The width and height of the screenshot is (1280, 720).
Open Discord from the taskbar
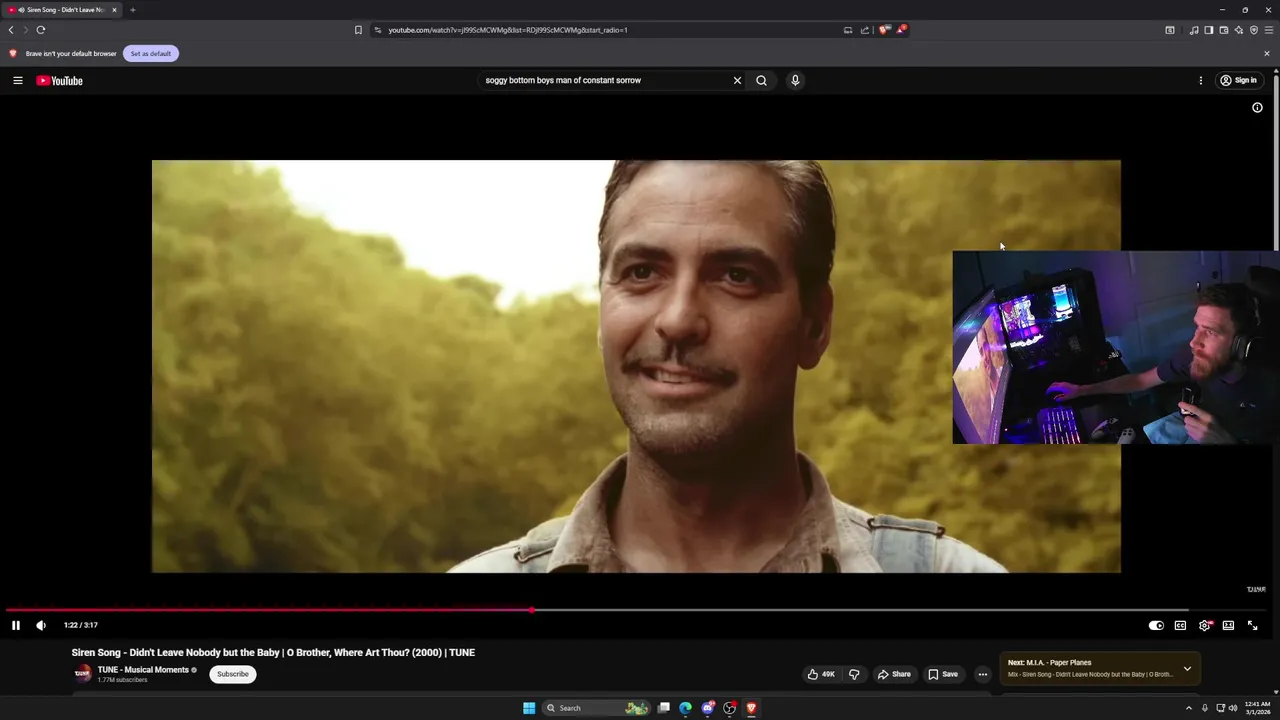[708, 708]
